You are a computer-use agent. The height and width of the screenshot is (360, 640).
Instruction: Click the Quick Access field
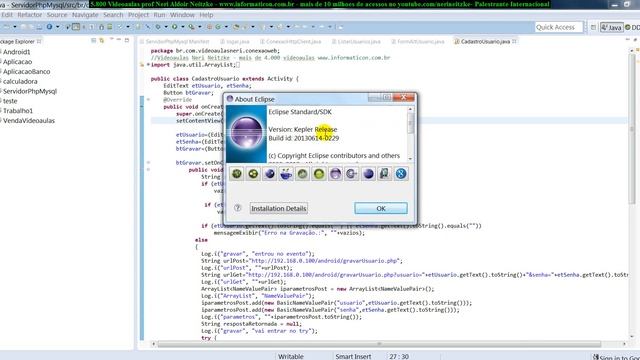(x=558, y=27)
